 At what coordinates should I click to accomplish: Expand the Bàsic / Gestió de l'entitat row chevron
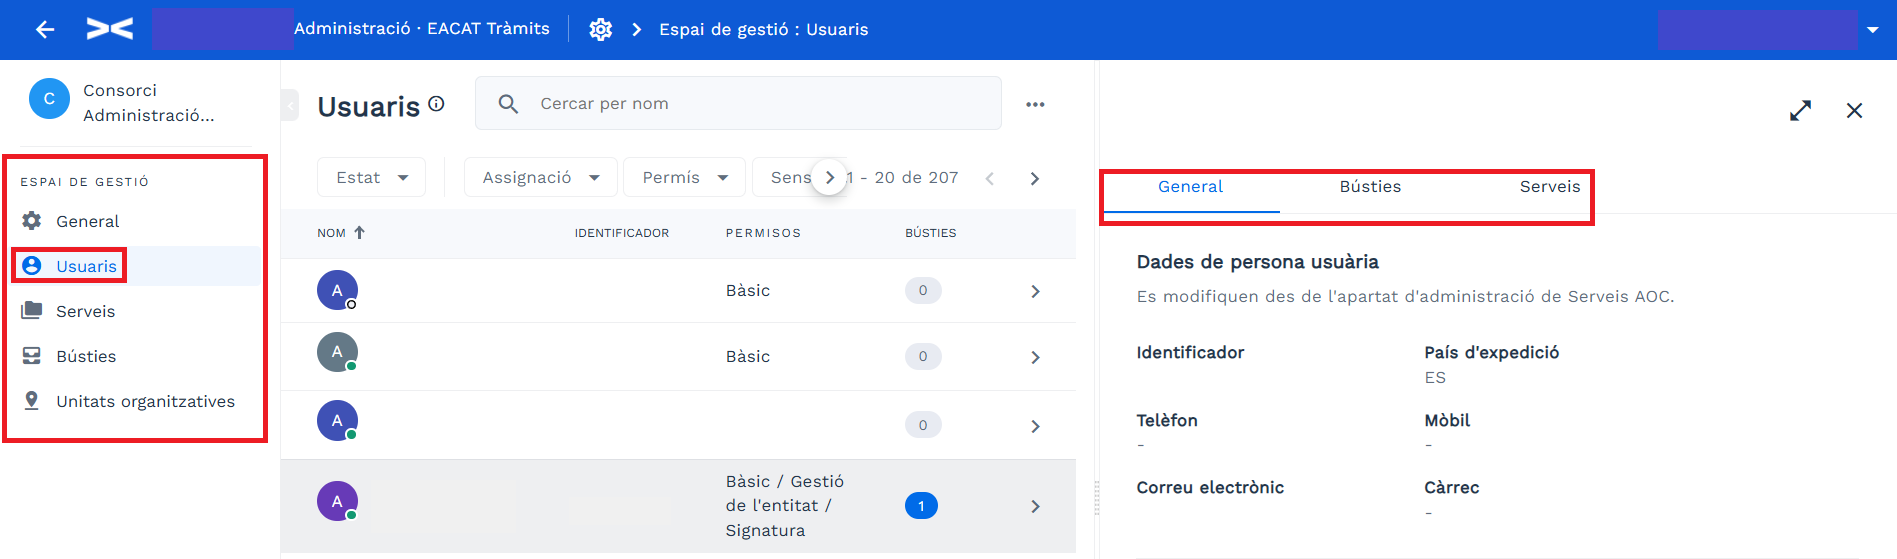coord(1035,506)
